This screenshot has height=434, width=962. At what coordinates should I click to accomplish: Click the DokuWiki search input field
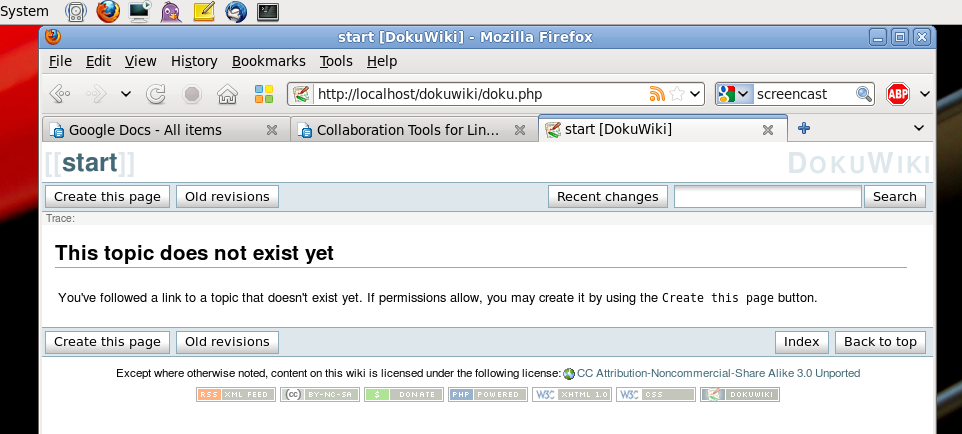767,197
